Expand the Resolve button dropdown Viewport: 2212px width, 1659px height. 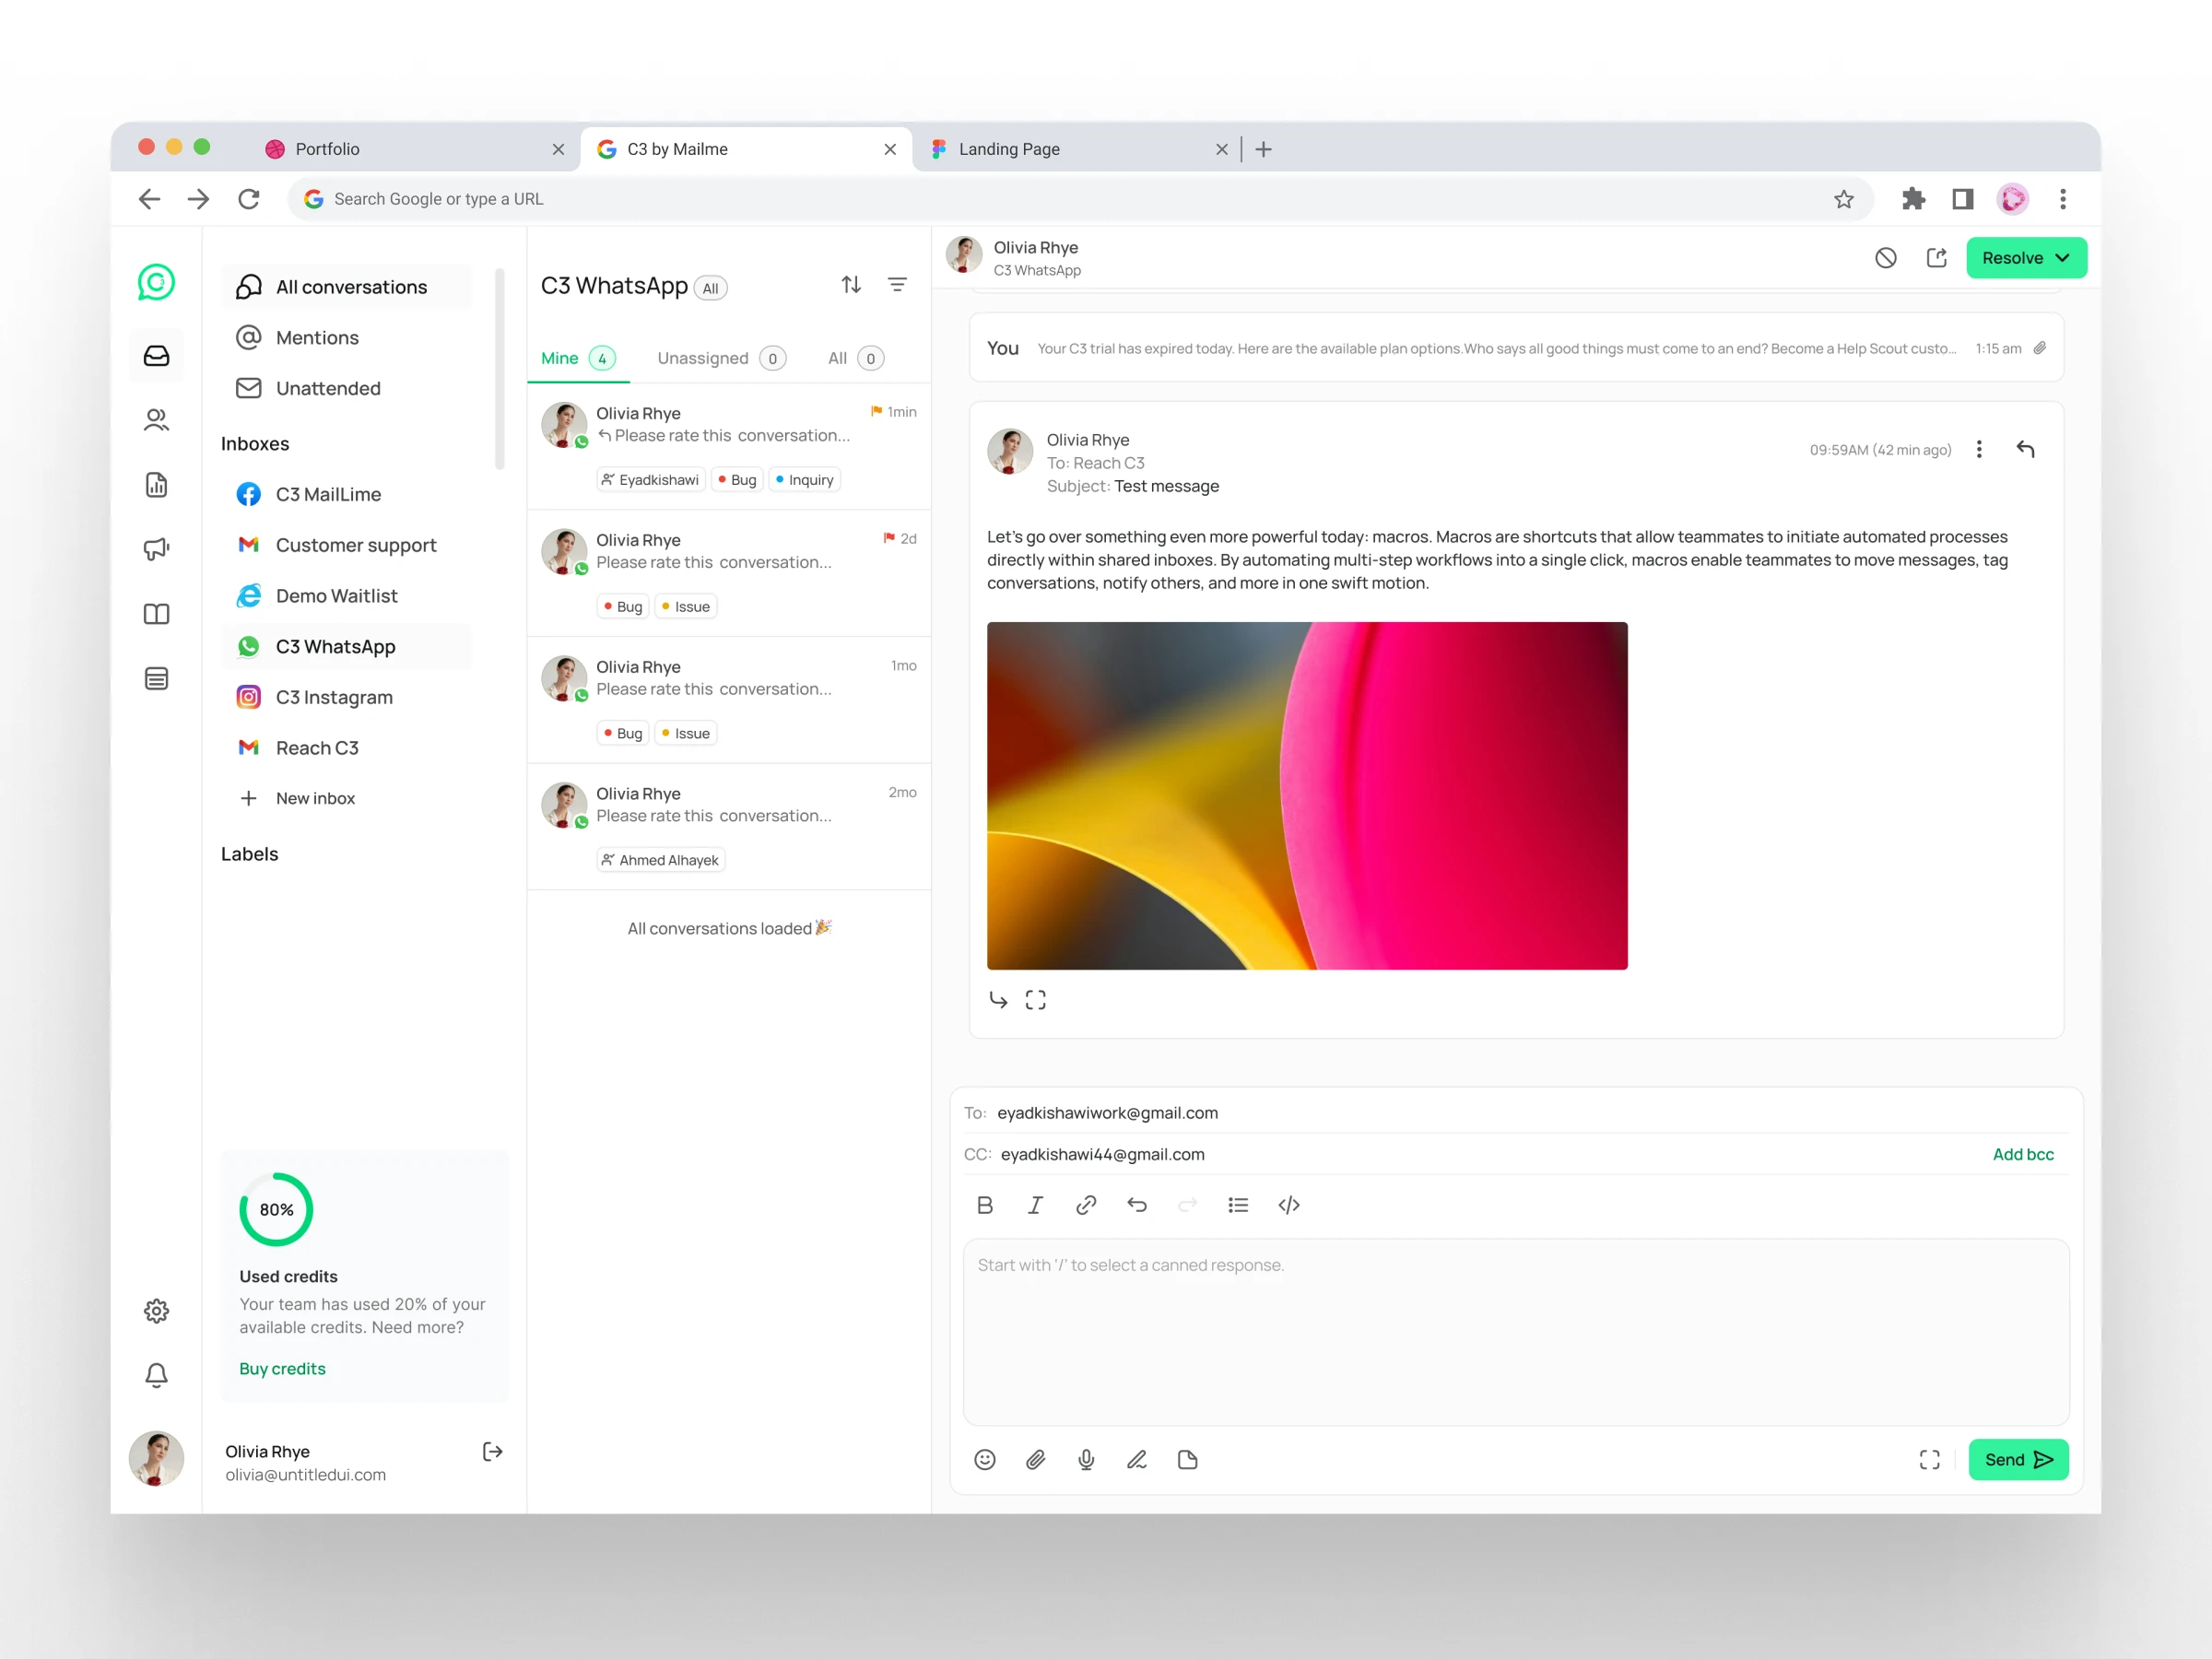[2062, 257]
